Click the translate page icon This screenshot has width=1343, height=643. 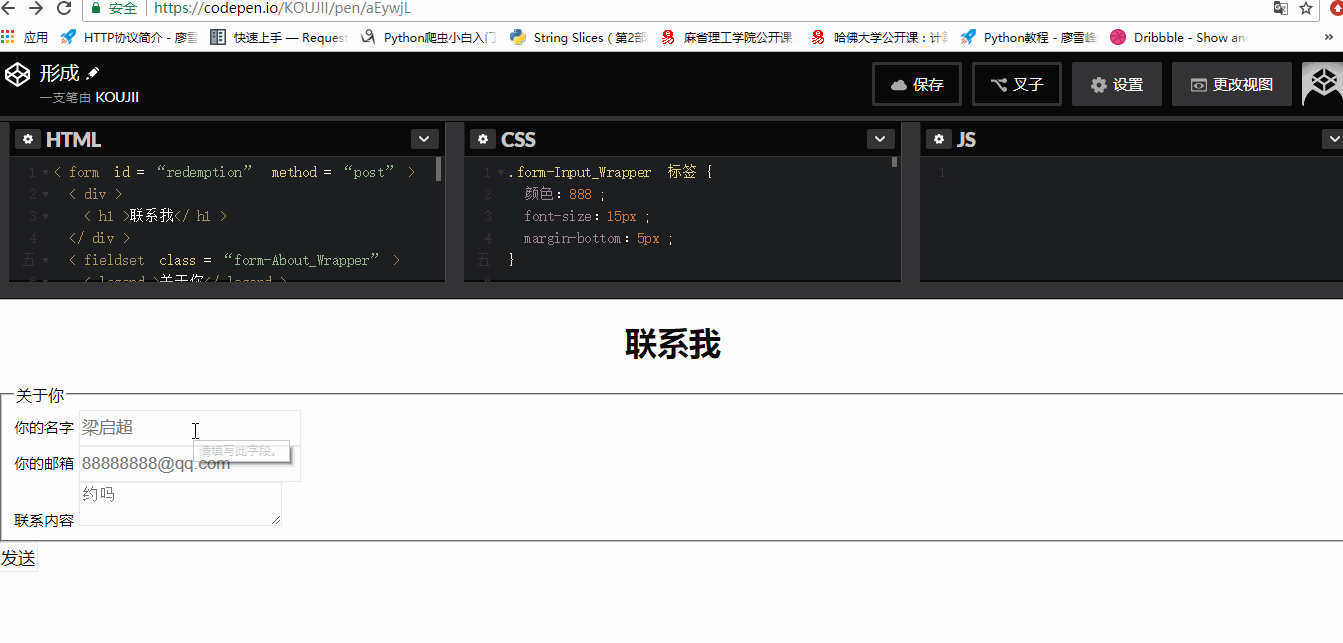point(1280,8)
